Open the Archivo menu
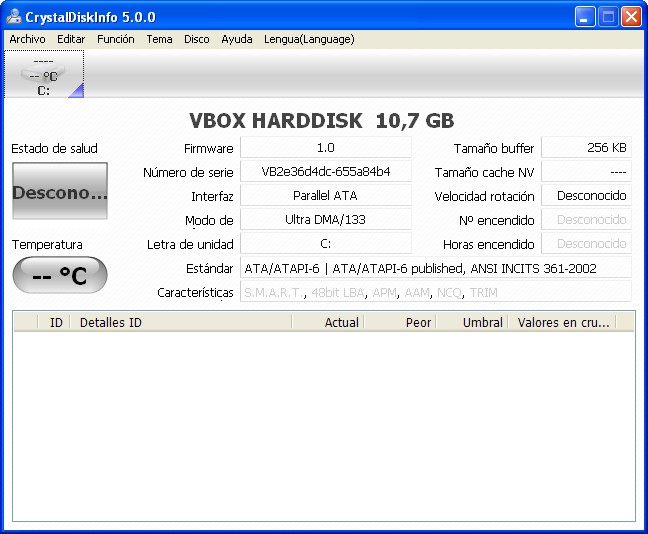648x534 pixels. point(27,39)
